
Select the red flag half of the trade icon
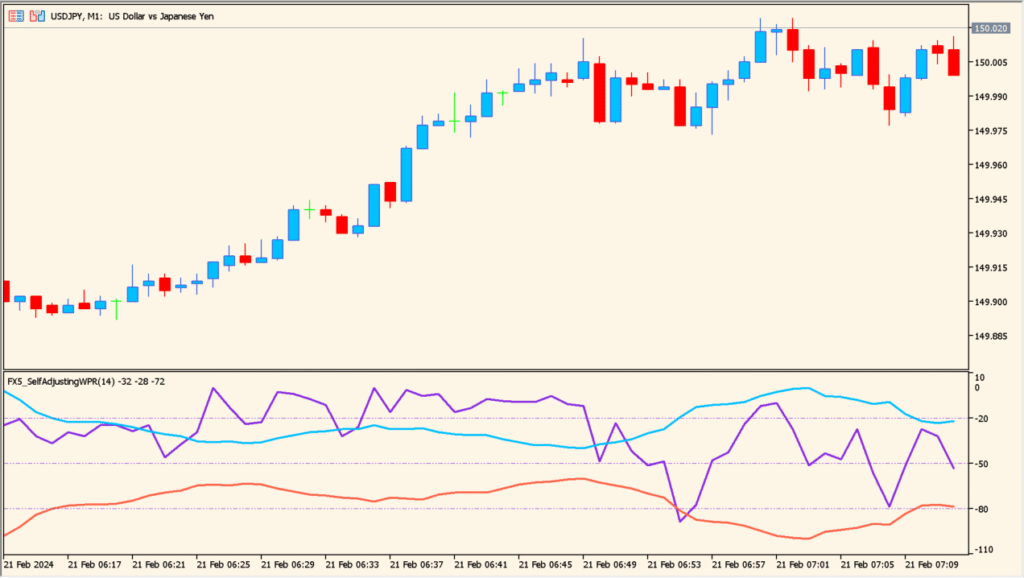pyautogui.click(x=33, y=16)
